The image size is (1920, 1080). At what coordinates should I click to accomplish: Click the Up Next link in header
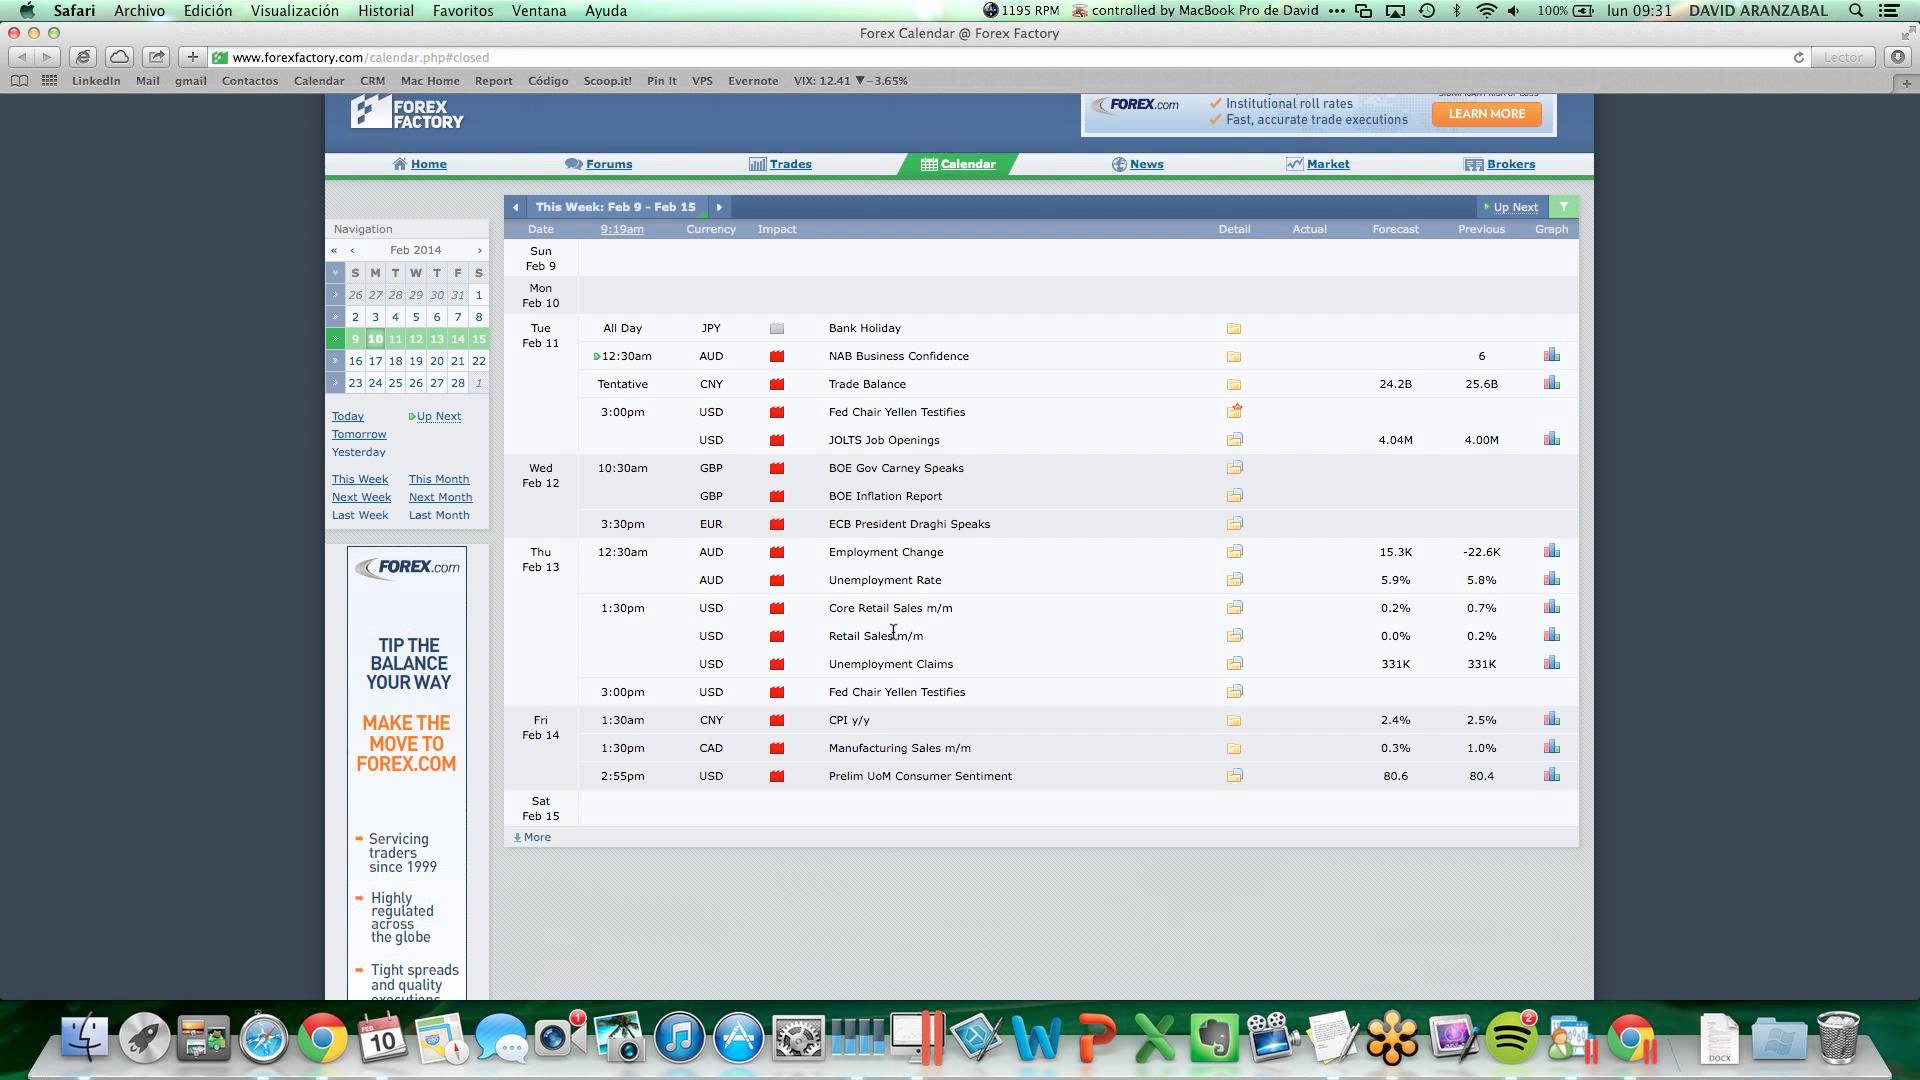1515,207
